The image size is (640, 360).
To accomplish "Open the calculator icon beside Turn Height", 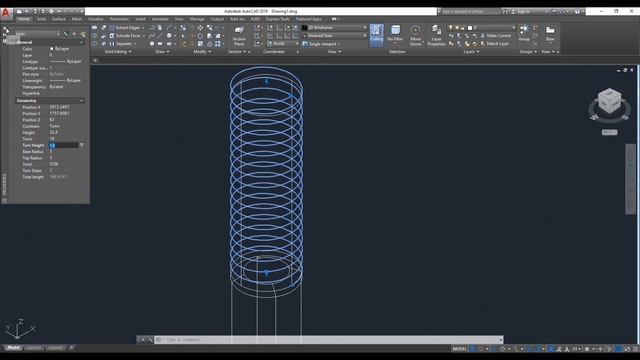I will click(x=82, y=145).
